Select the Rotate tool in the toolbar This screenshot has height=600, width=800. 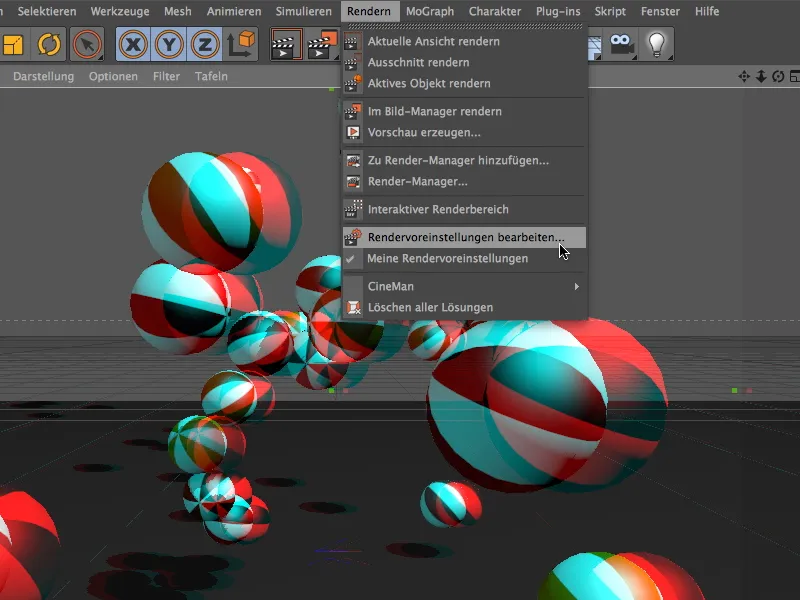48,45
